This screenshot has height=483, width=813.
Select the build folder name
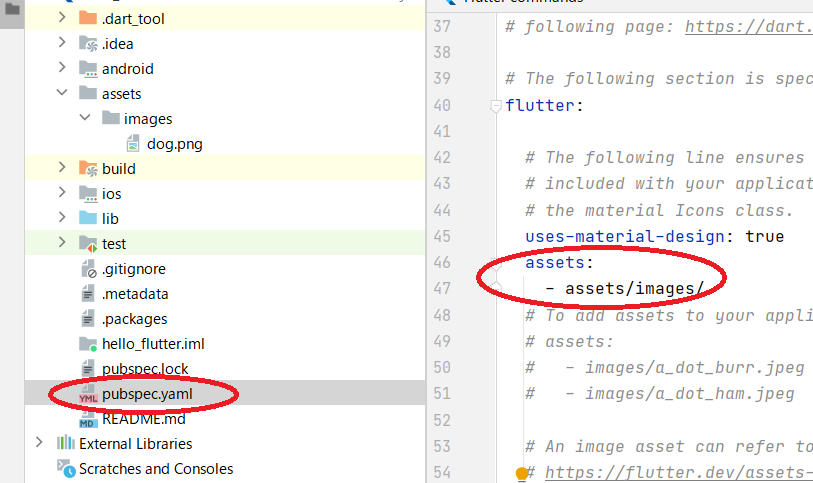click(119, 168)
